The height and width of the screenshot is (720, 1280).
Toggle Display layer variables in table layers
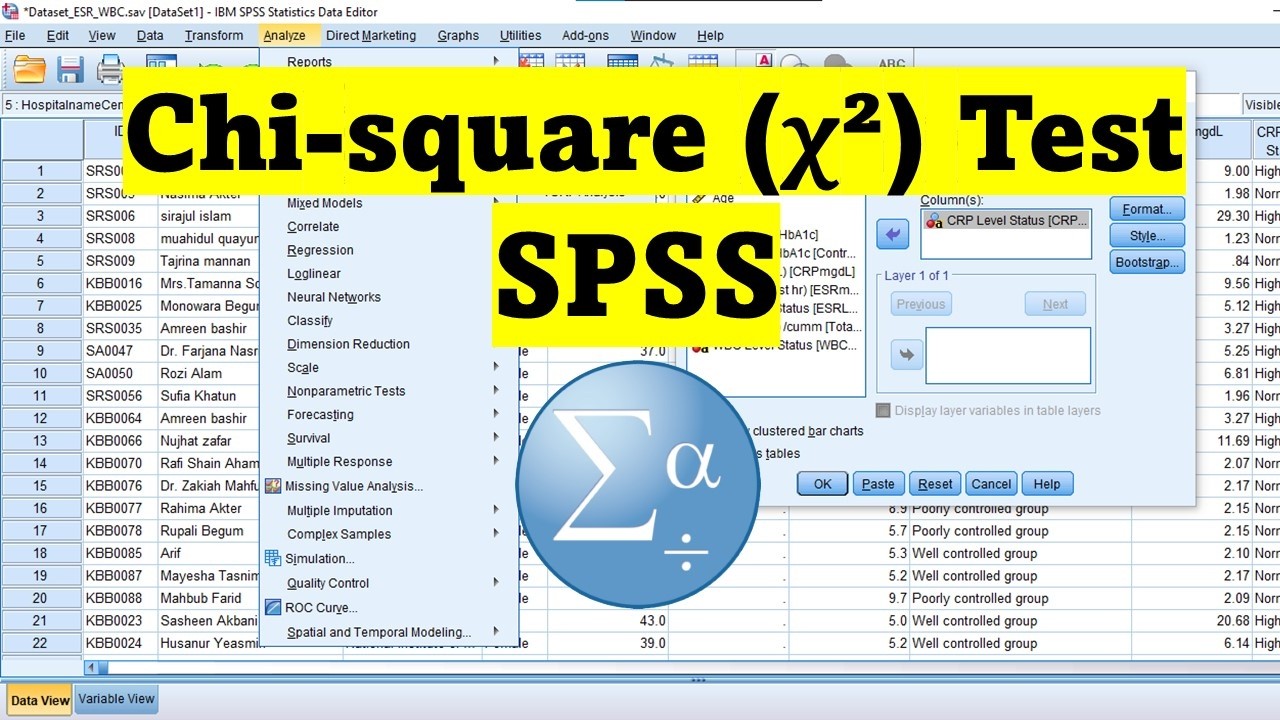click(883, 410)
